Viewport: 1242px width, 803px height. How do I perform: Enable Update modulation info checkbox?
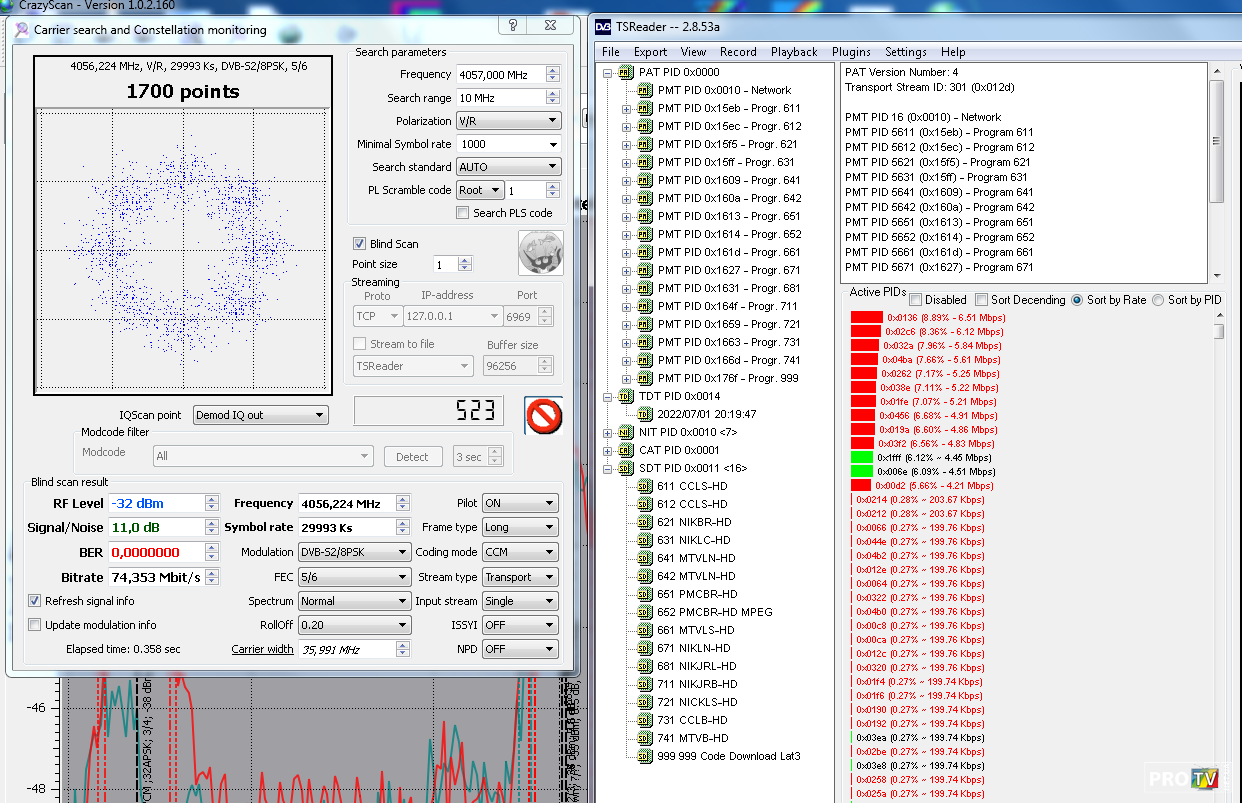click(x=36, y=625)
